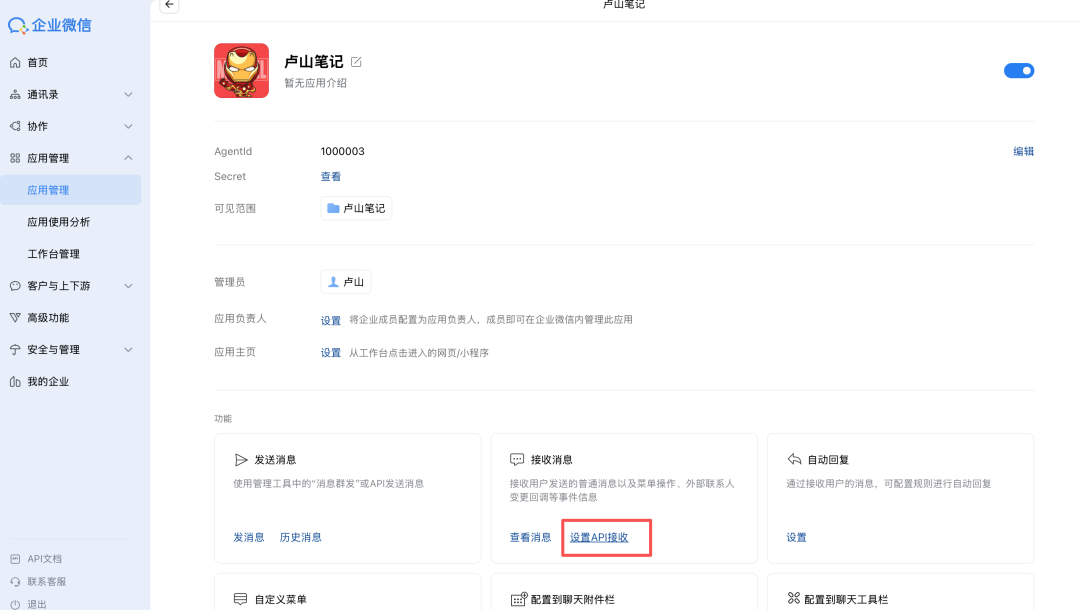Click the 发消息 link
1080x610 pixels.
point(249,538)
